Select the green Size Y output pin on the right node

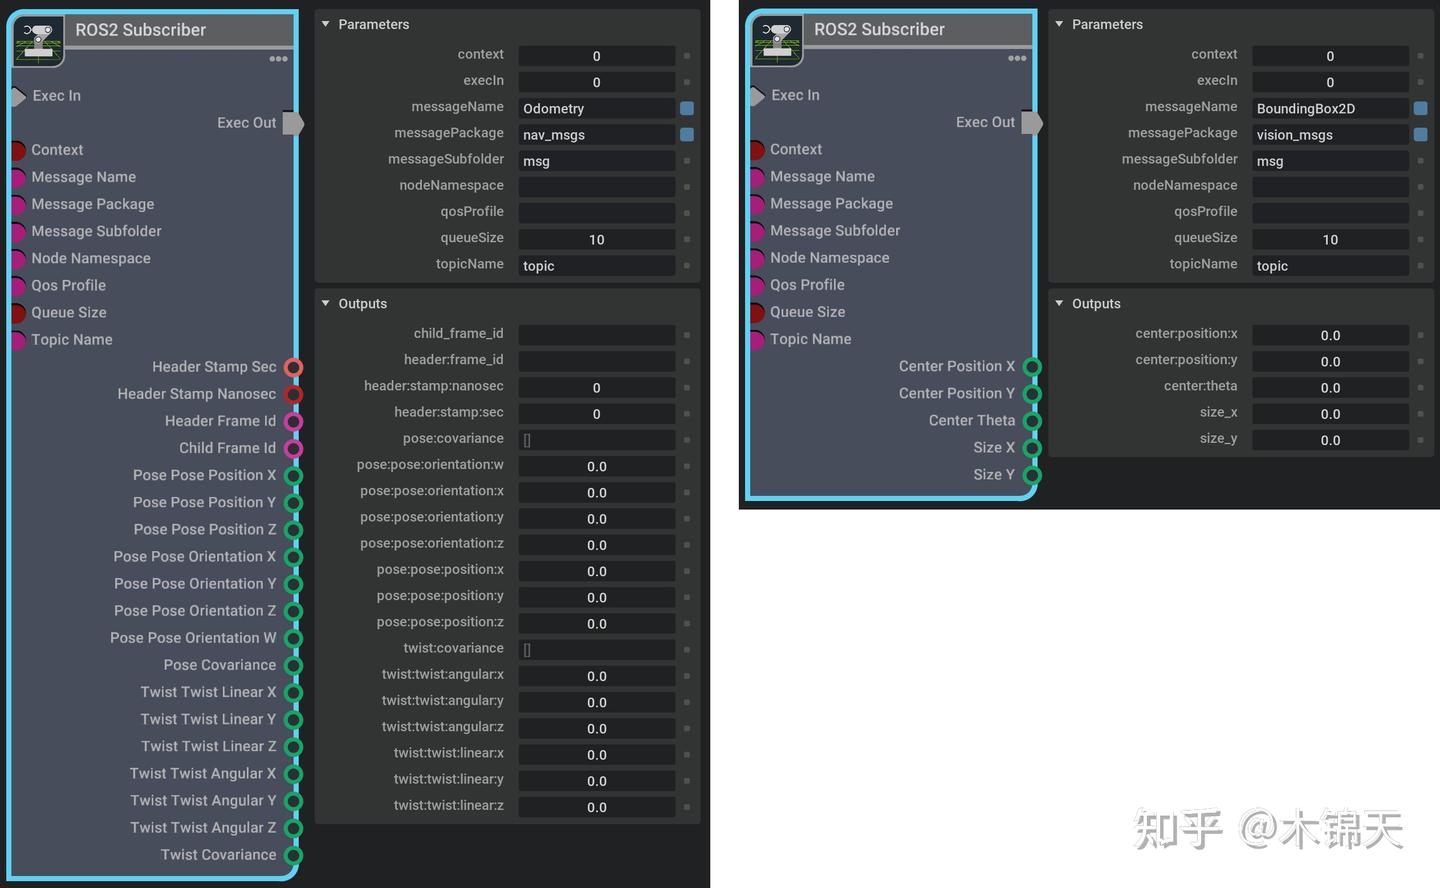[1033, 474]
